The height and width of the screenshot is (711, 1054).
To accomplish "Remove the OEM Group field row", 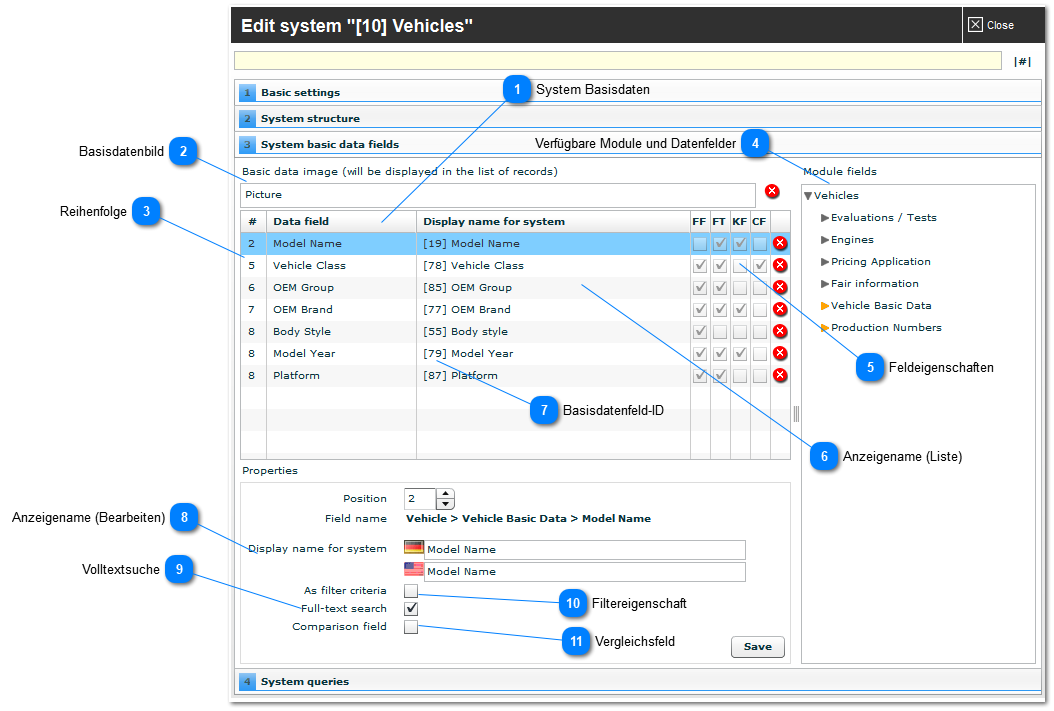I will coord(780,287).
